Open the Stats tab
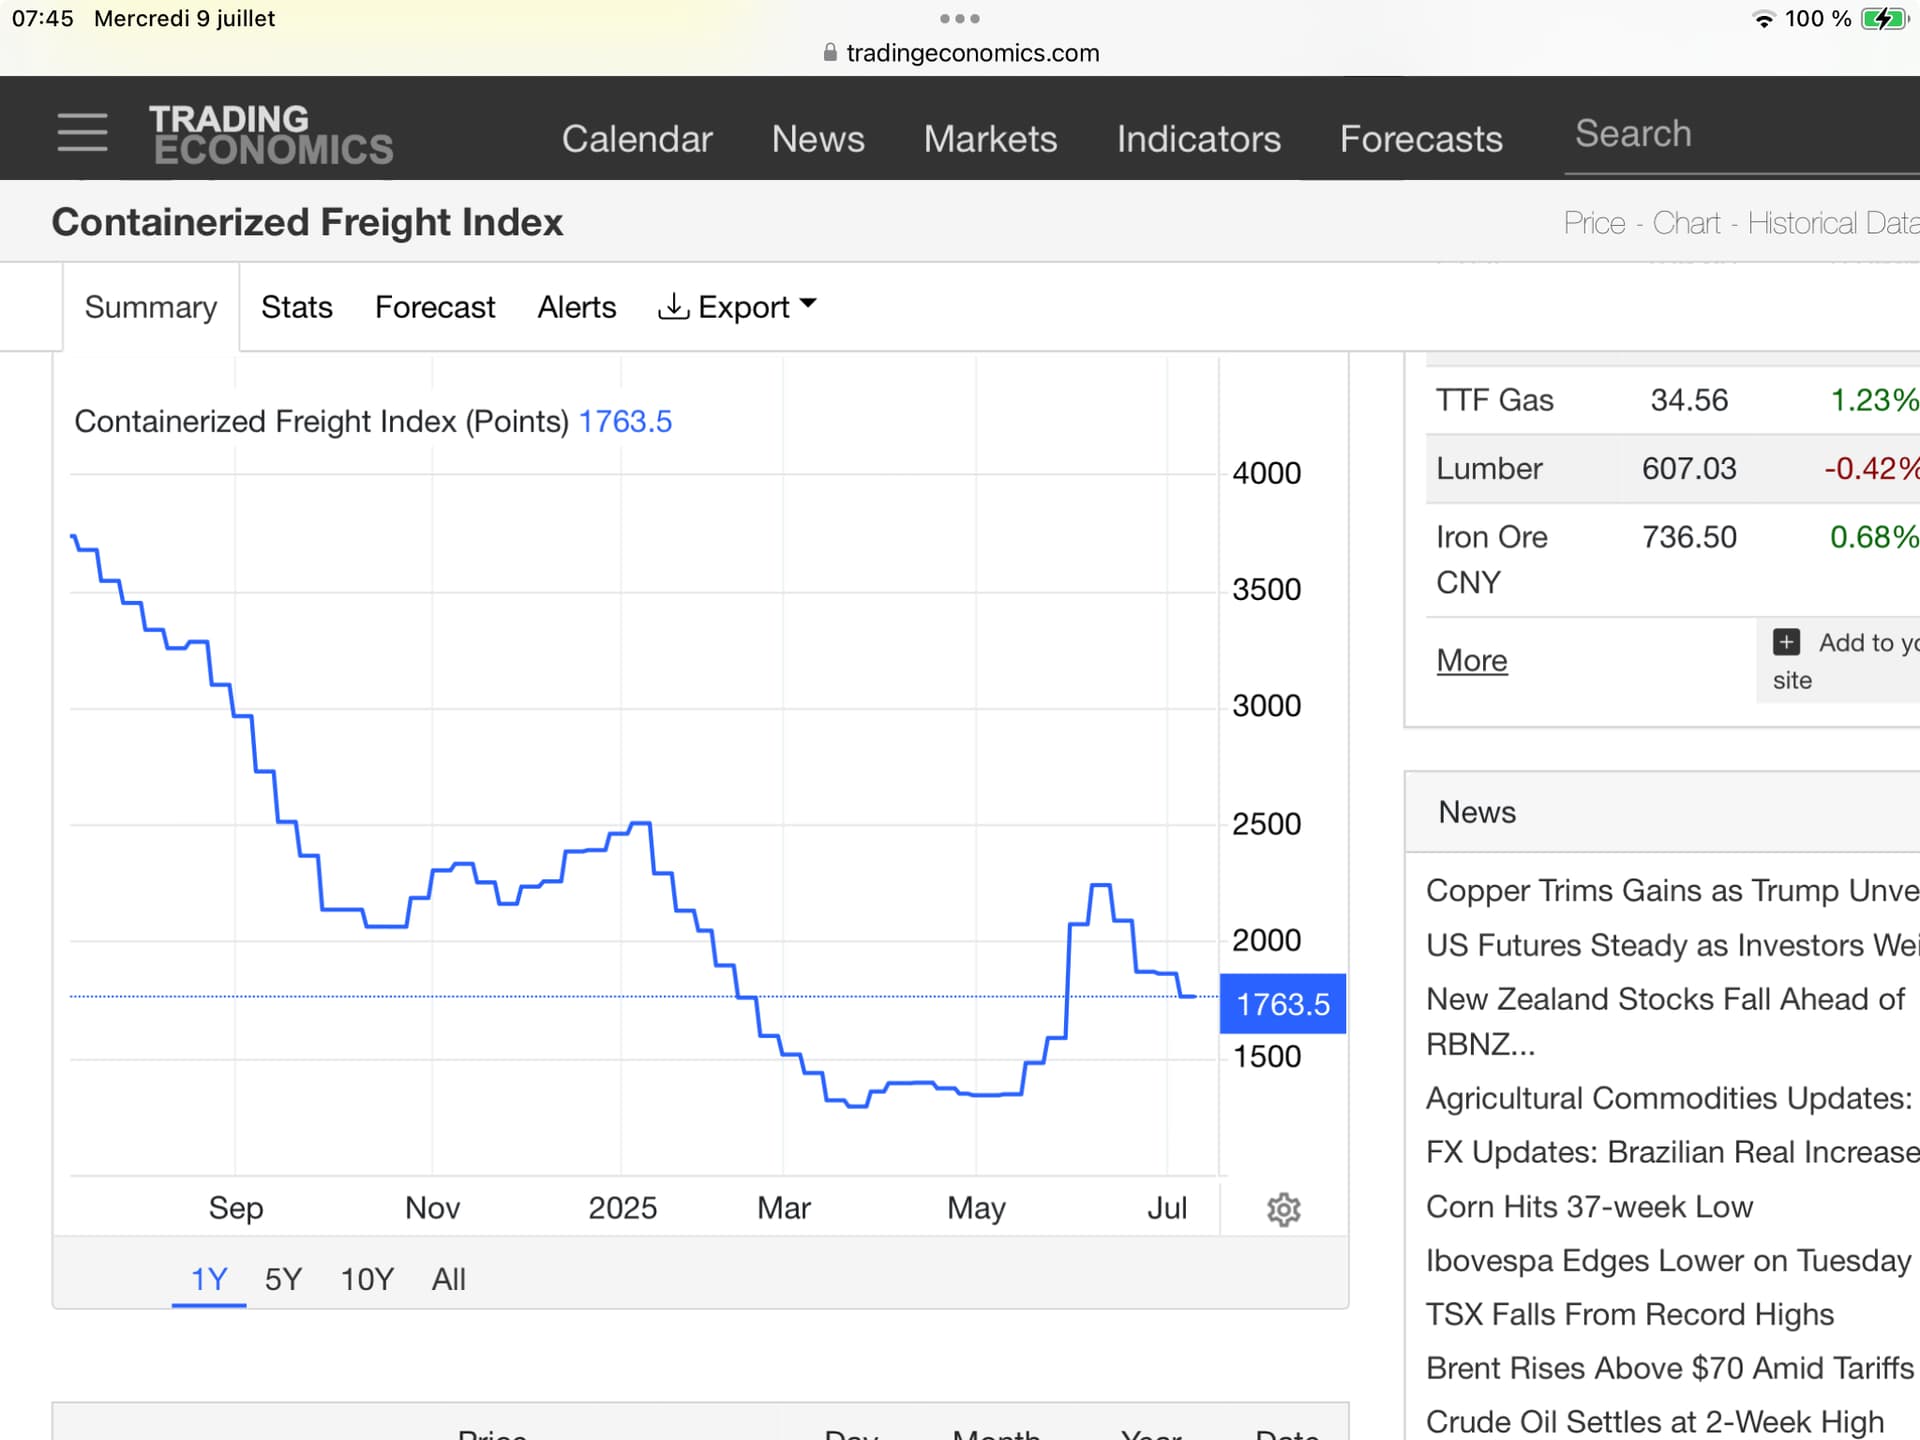 [296, 307]
